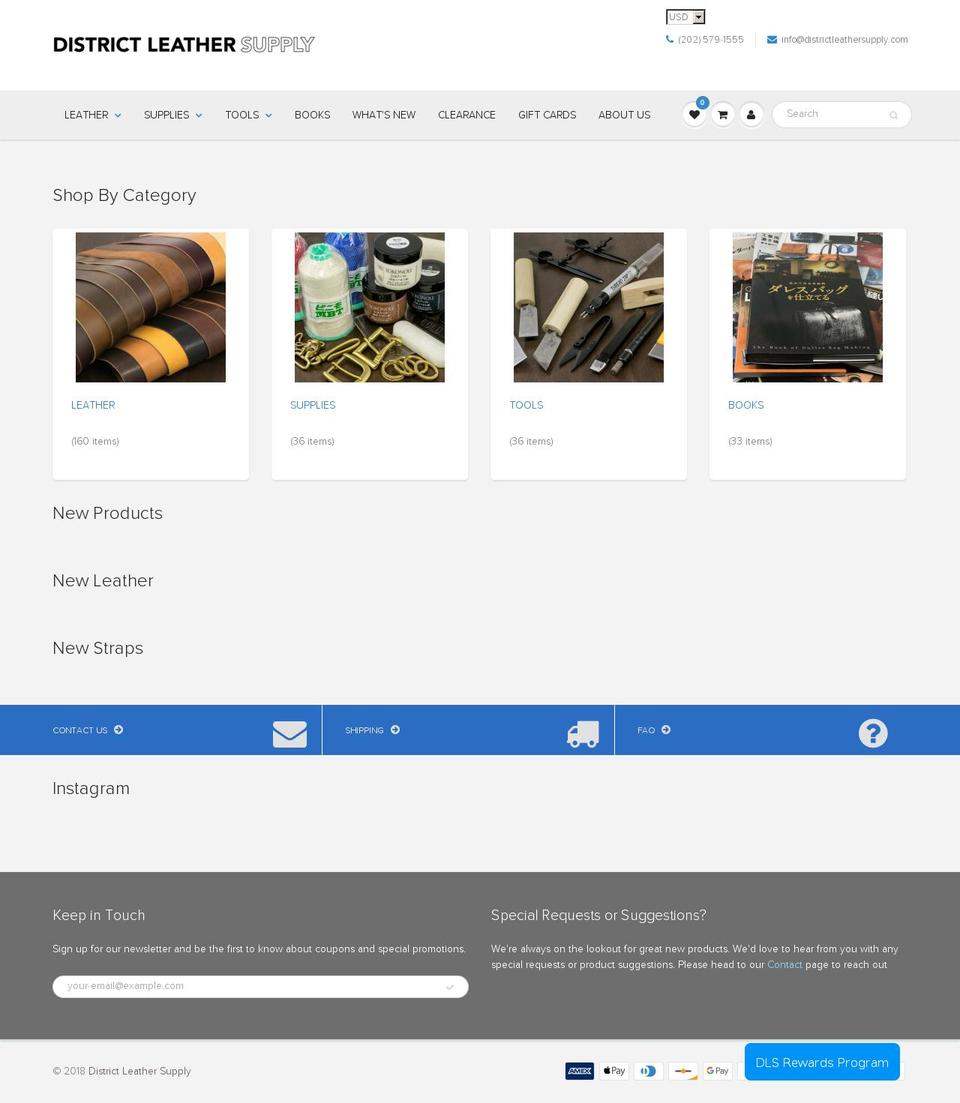Viewport: 960px width, 1103px height.
Task: Click the wishlist count badge
Action: (x=702, y=103)
